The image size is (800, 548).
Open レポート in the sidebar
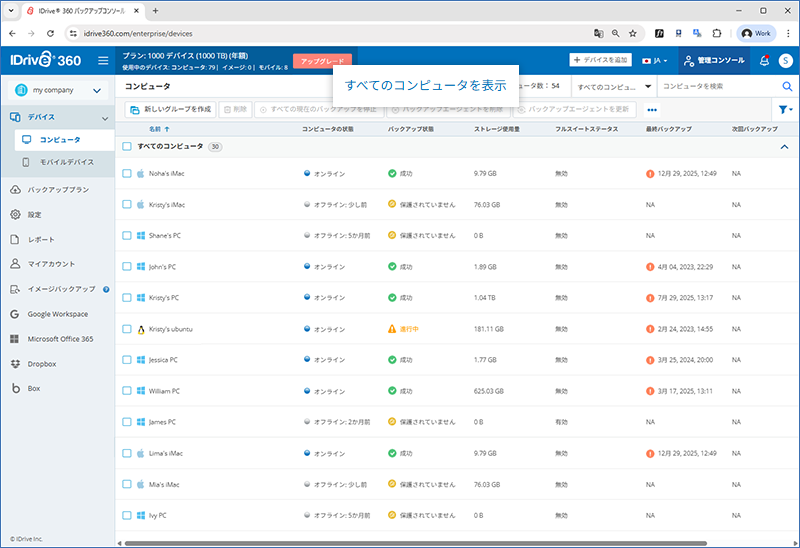[41, 239]
